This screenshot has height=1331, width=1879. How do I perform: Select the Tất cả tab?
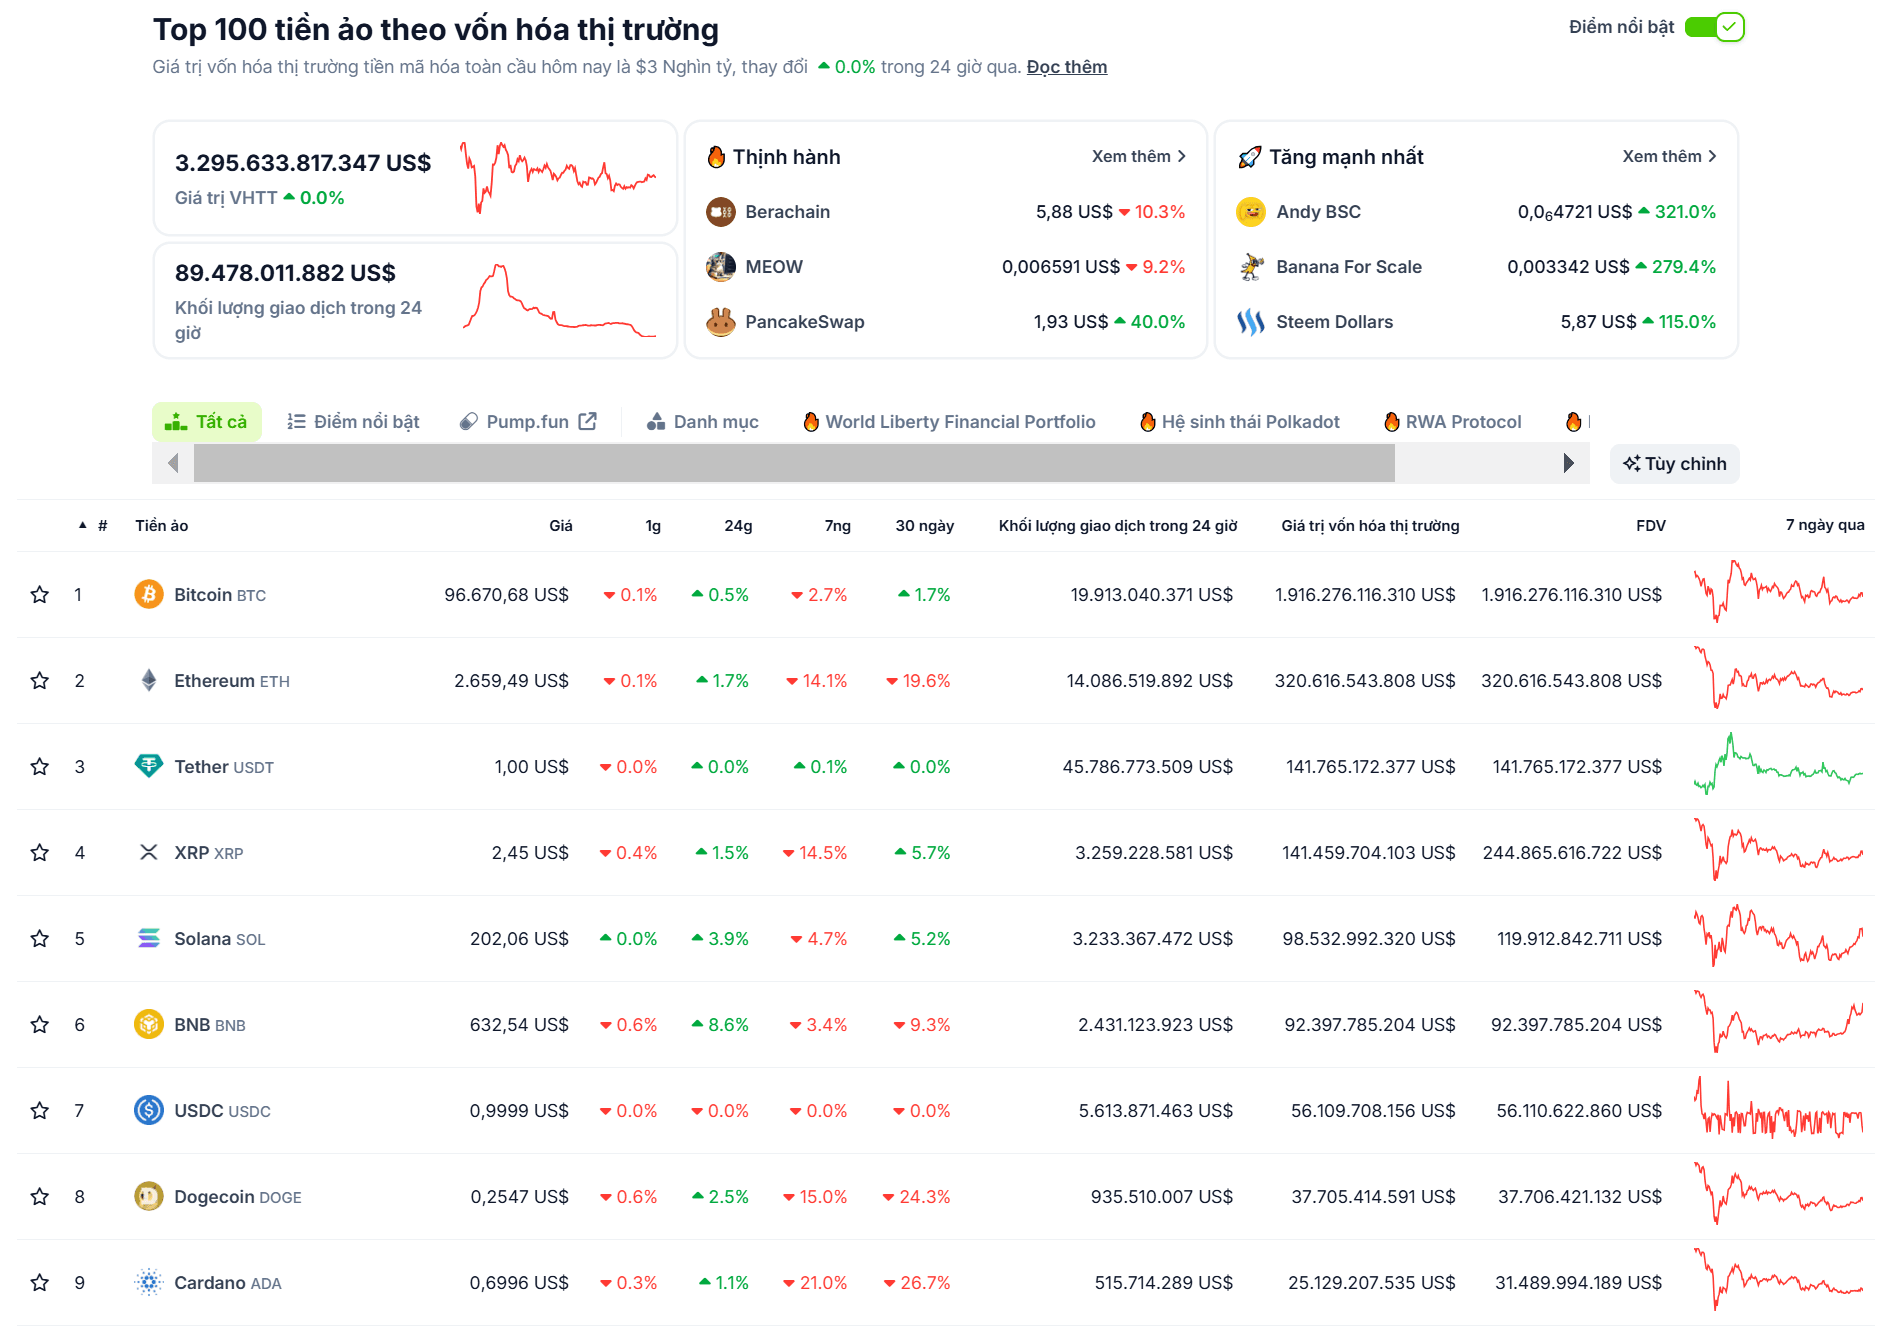[x=207, y=422]
